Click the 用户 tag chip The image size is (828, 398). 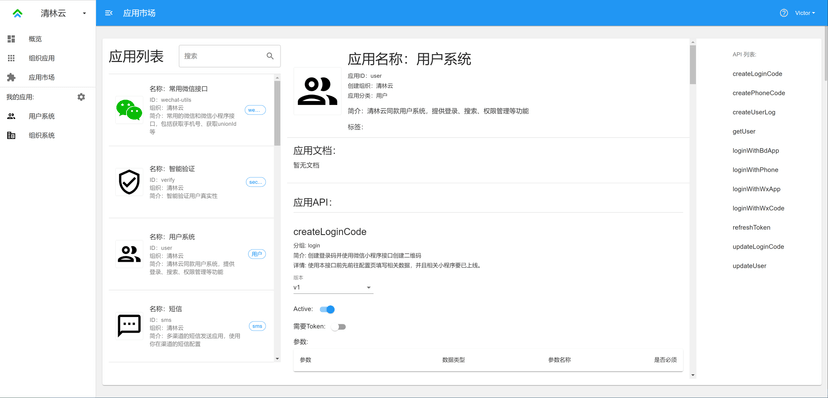[257, 254]
